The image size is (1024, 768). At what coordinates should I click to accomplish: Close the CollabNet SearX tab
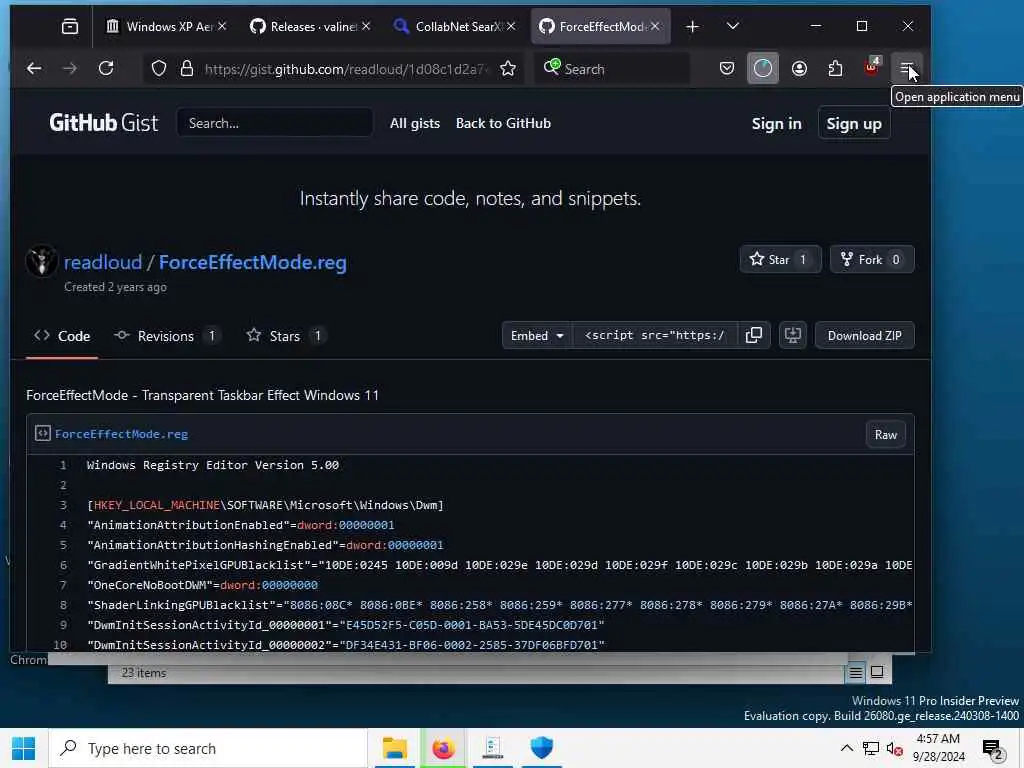point(511,26)
